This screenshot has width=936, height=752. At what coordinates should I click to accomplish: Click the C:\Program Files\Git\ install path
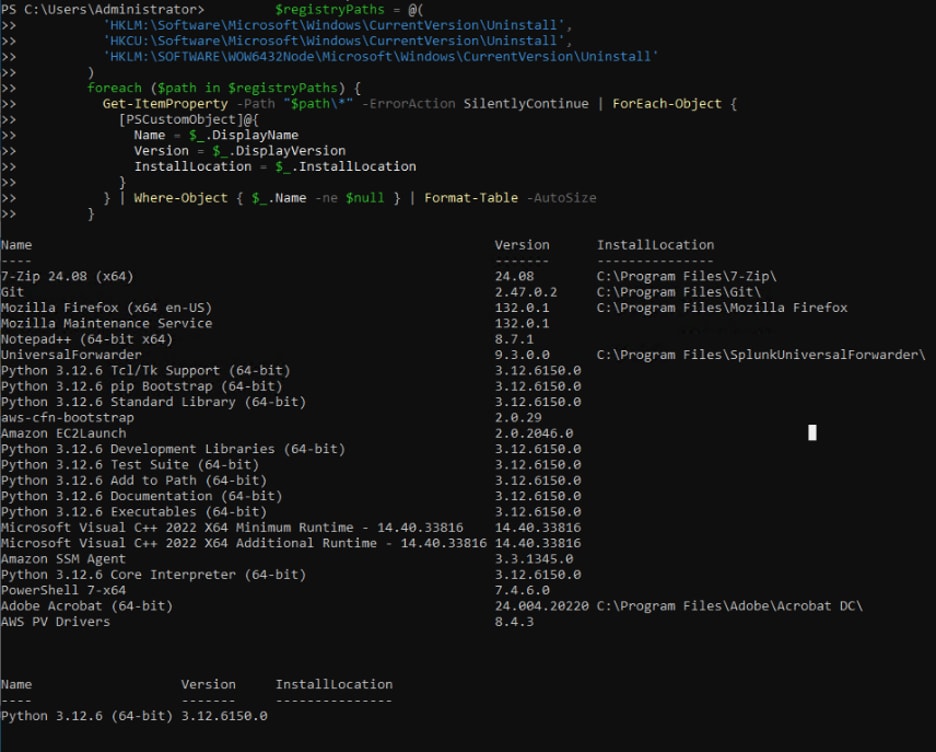coord(679,292)
